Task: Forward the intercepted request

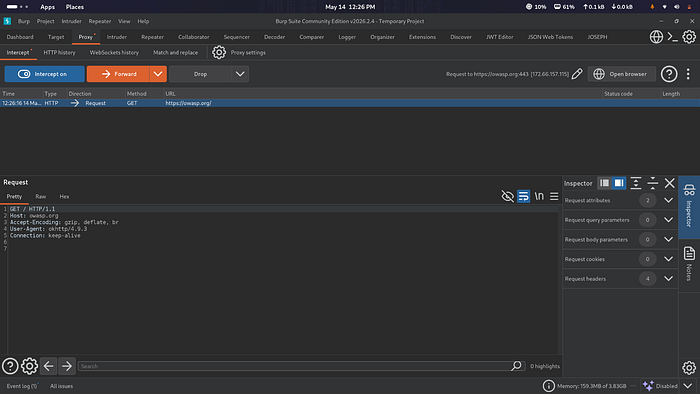Action: [x=118, y=74]
